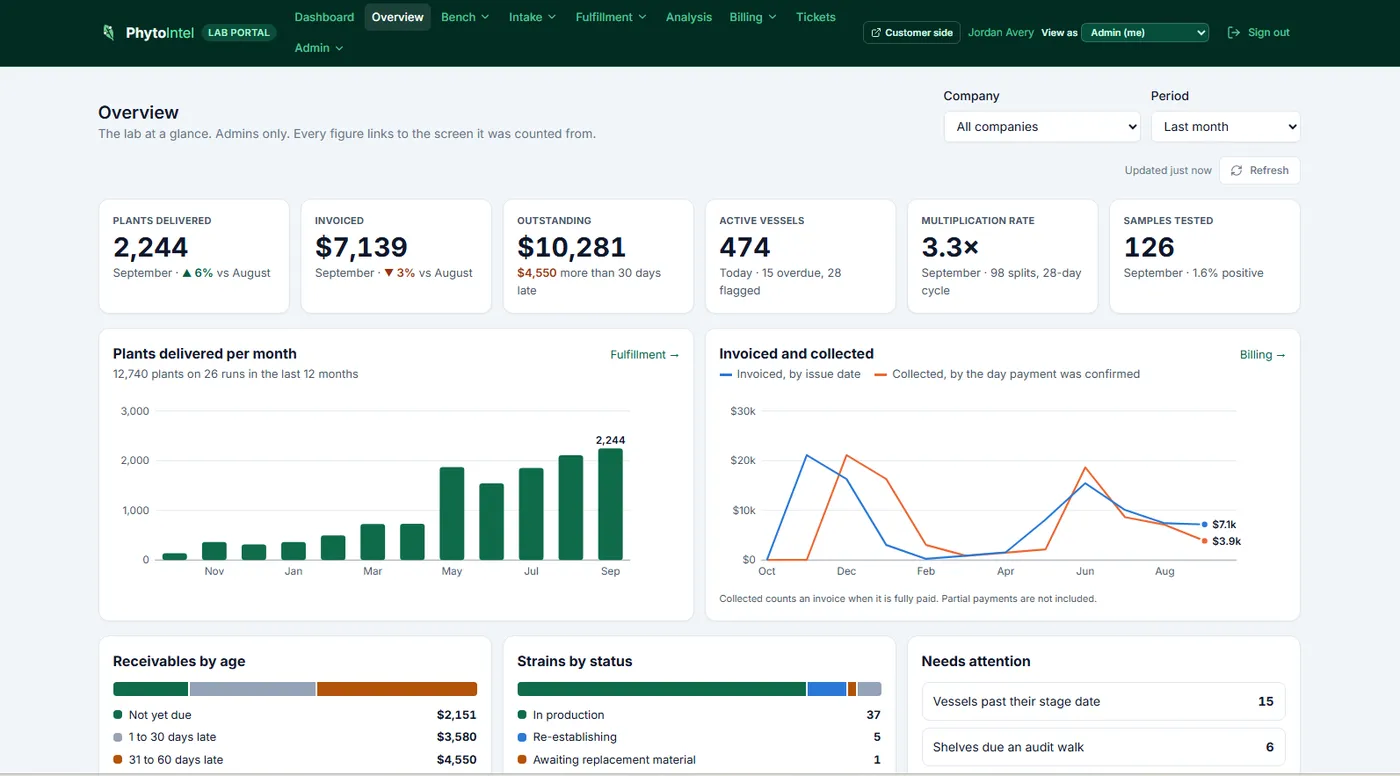Expand the Billing nav menu
The width and height of the screenshot is (1400, 776).
point(753,17)
